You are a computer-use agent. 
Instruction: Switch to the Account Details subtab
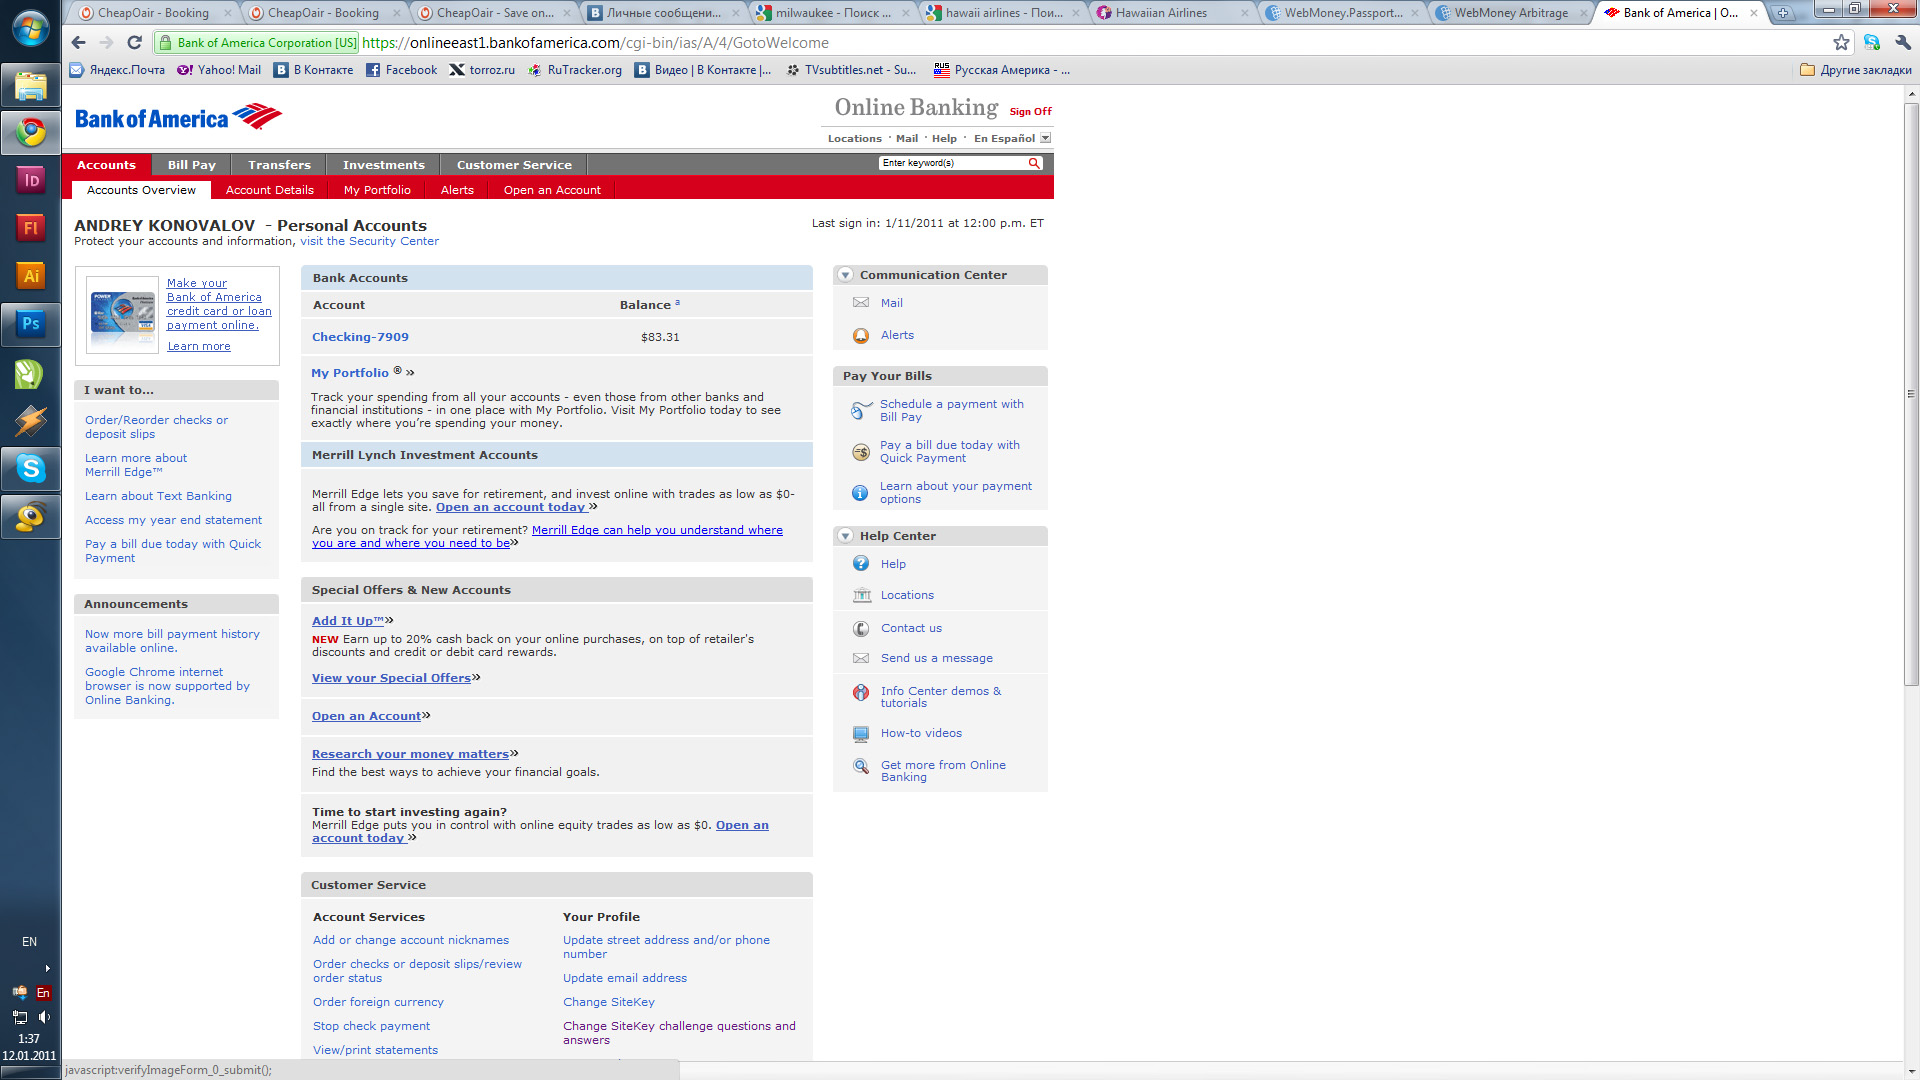[x=269, y=190]
